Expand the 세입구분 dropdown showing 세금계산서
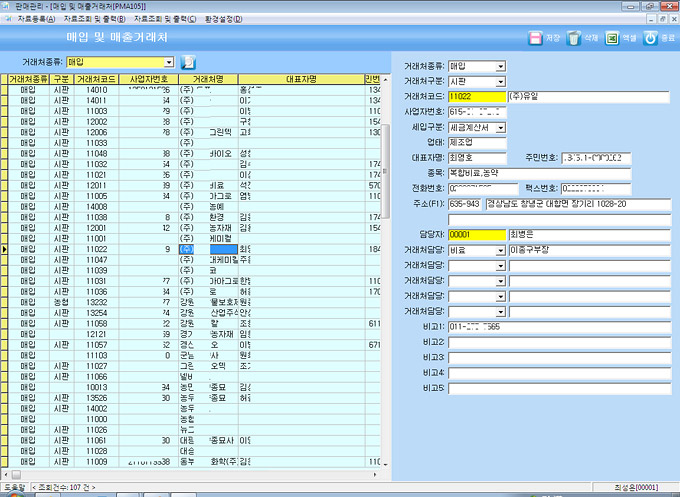The image size is (680, 497). pos(501,128)
